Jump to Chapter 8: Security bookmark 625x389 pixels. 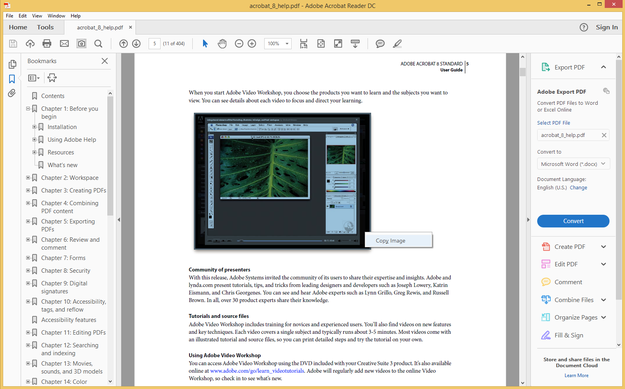pos(65,271)
